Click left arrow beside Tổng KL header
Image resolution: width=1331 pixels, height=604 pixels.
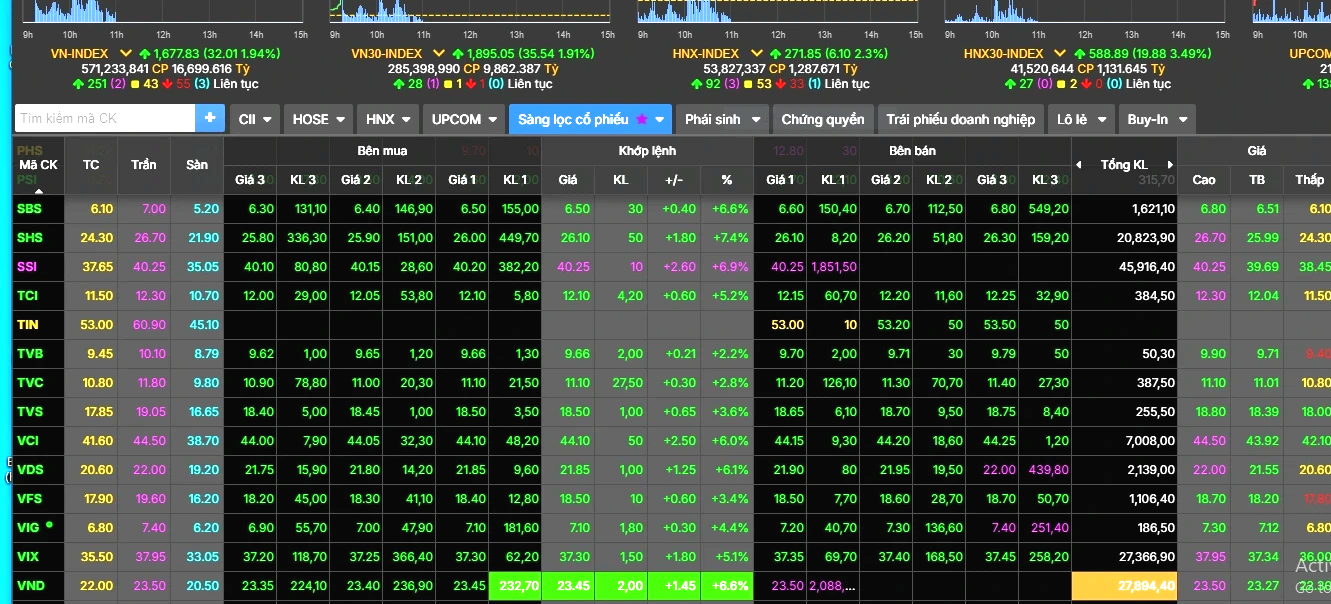[1079, 165]
